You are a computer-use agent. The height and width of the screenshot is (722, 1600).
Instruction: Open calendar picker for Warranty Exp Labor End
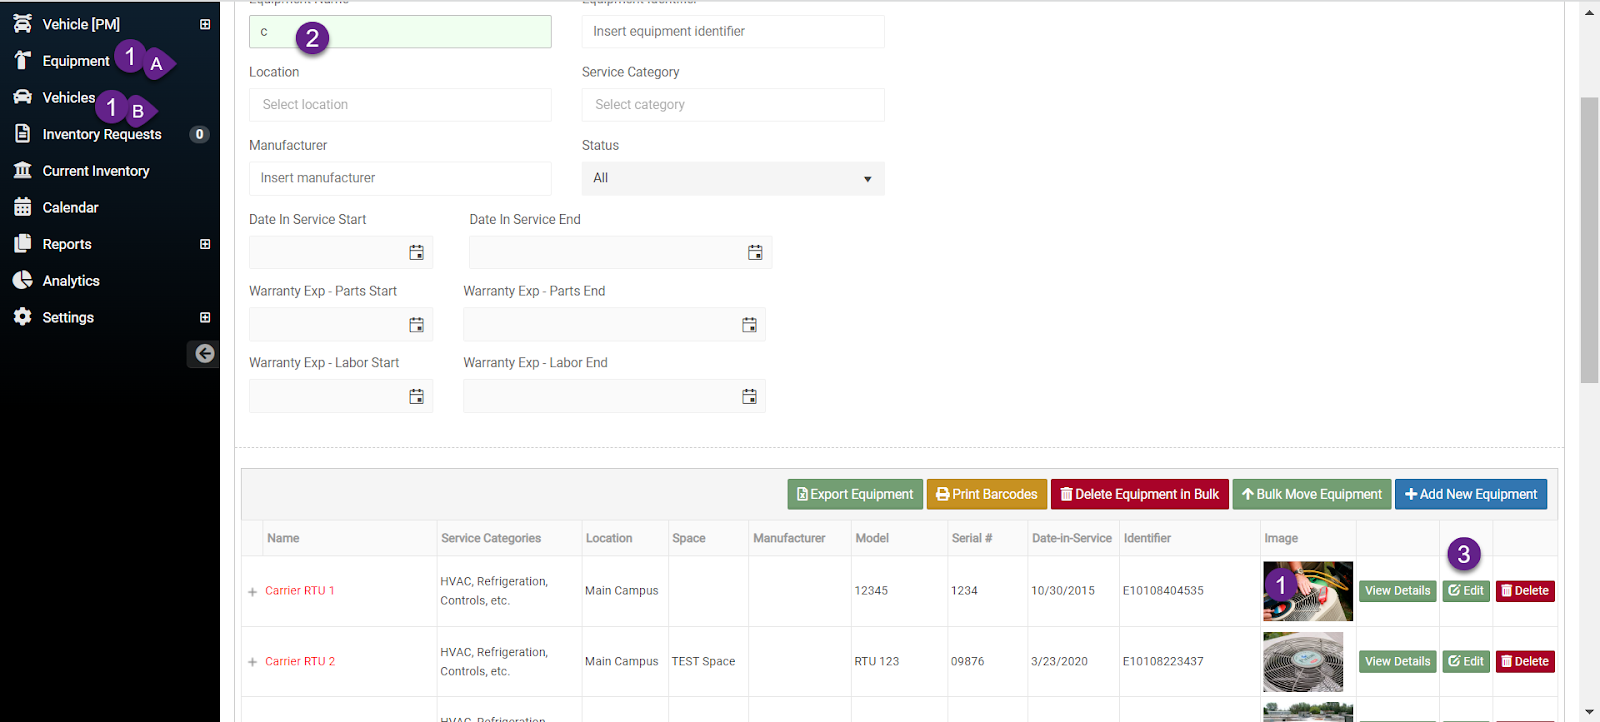[749, 397]
